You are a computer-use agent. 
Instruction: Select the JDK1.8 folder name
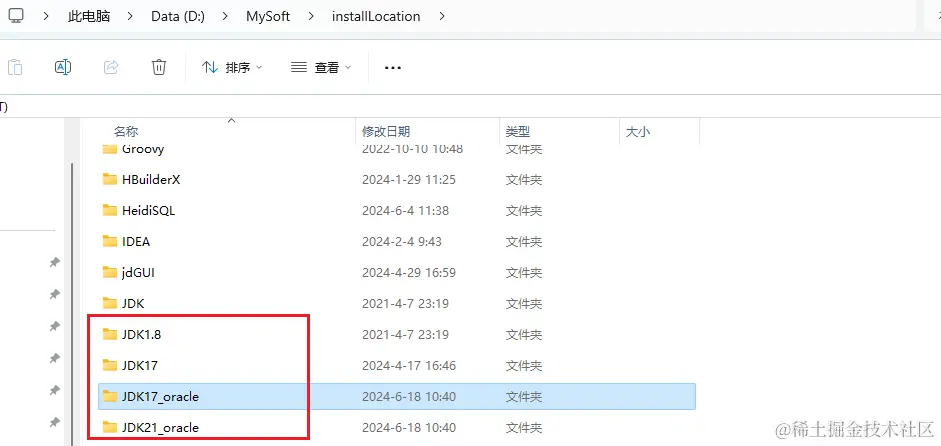pos(141,334)
